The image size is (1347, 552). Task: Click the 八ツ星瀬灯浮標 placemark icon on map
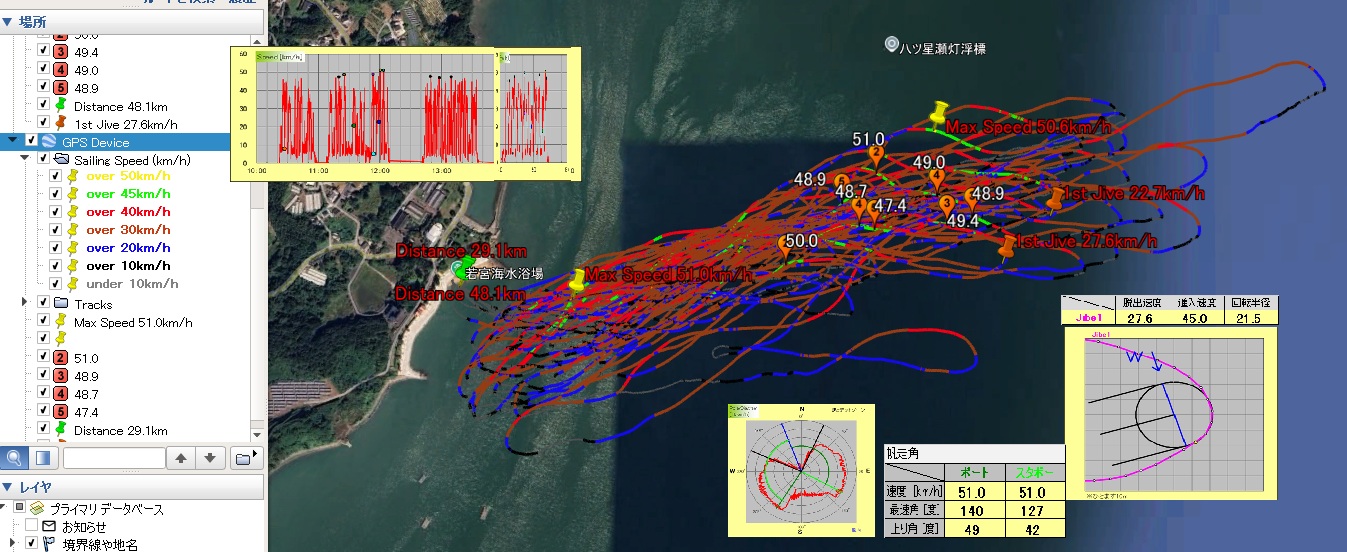[892, 45]
